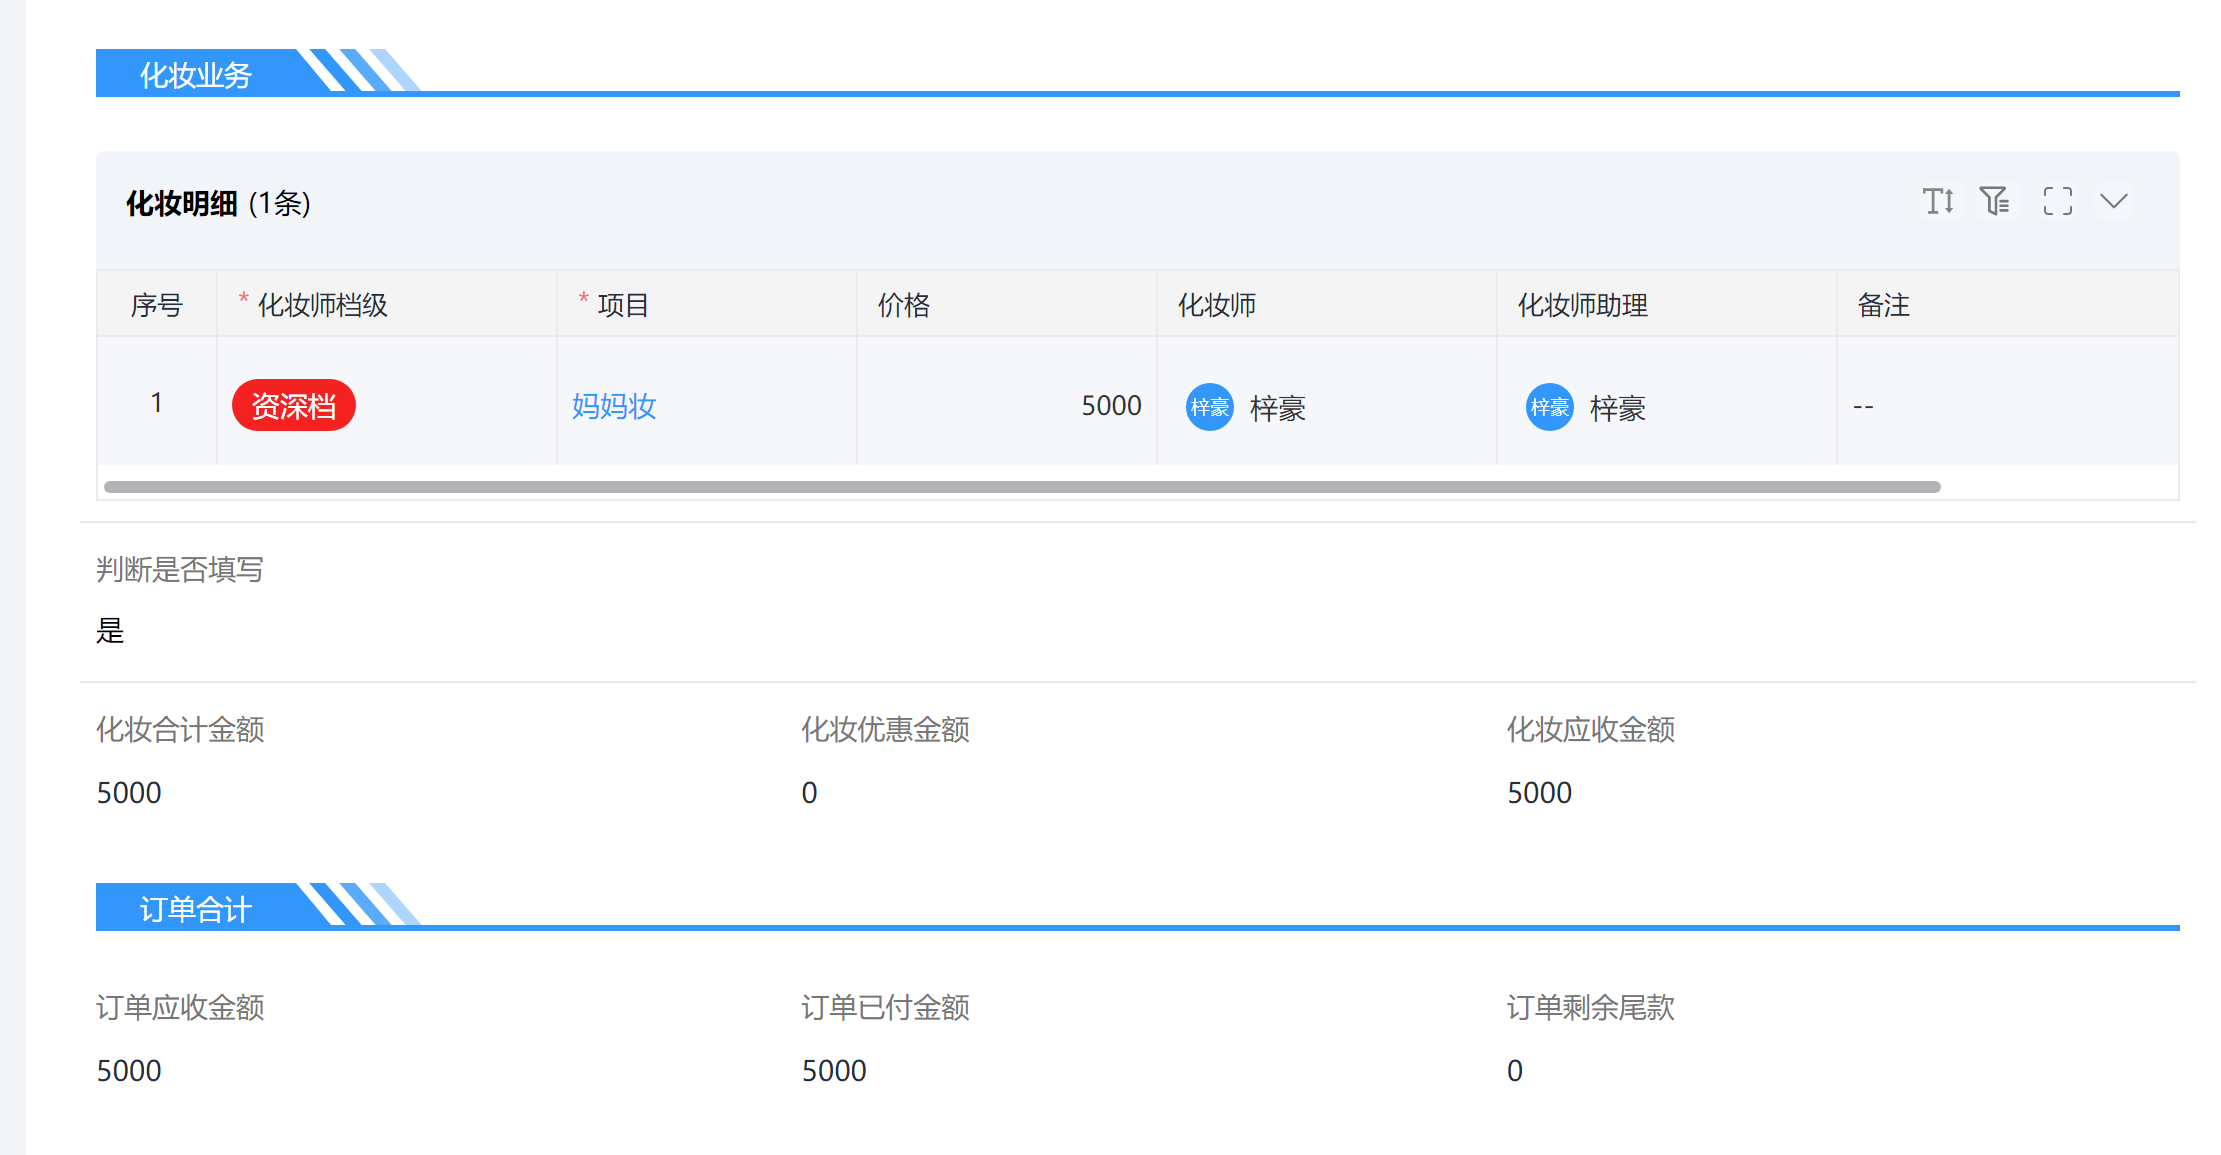The height and width of the screenshot is (1155, 2221).
Task: Click the 梓豪 avatar in the 化妆师助理 column
Action: click(x=1549, y=407)
